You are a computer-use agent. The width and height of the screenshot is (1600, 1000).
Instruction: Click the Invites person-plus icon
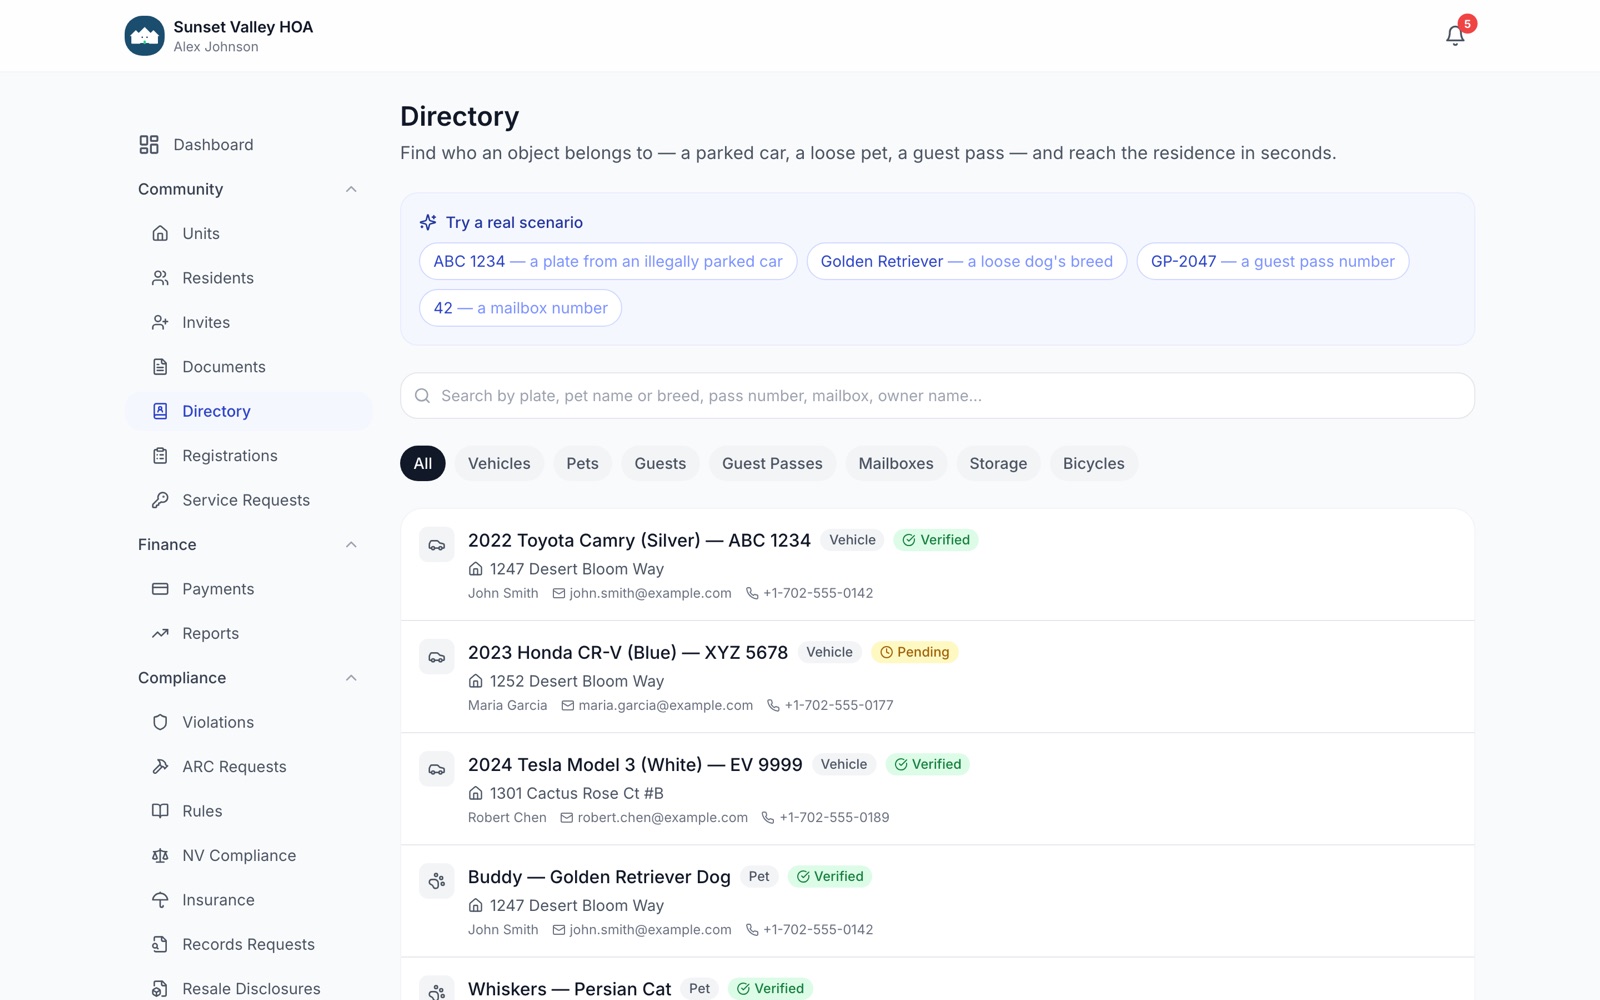(160, 322)
